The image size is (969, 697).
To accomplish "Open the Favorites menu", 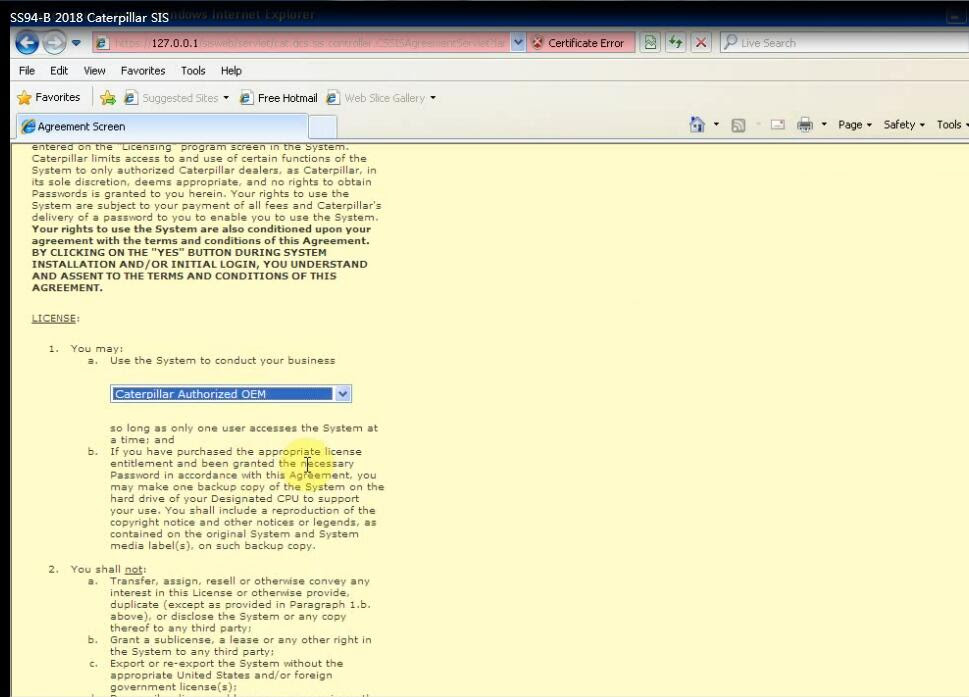I will 143,71.
